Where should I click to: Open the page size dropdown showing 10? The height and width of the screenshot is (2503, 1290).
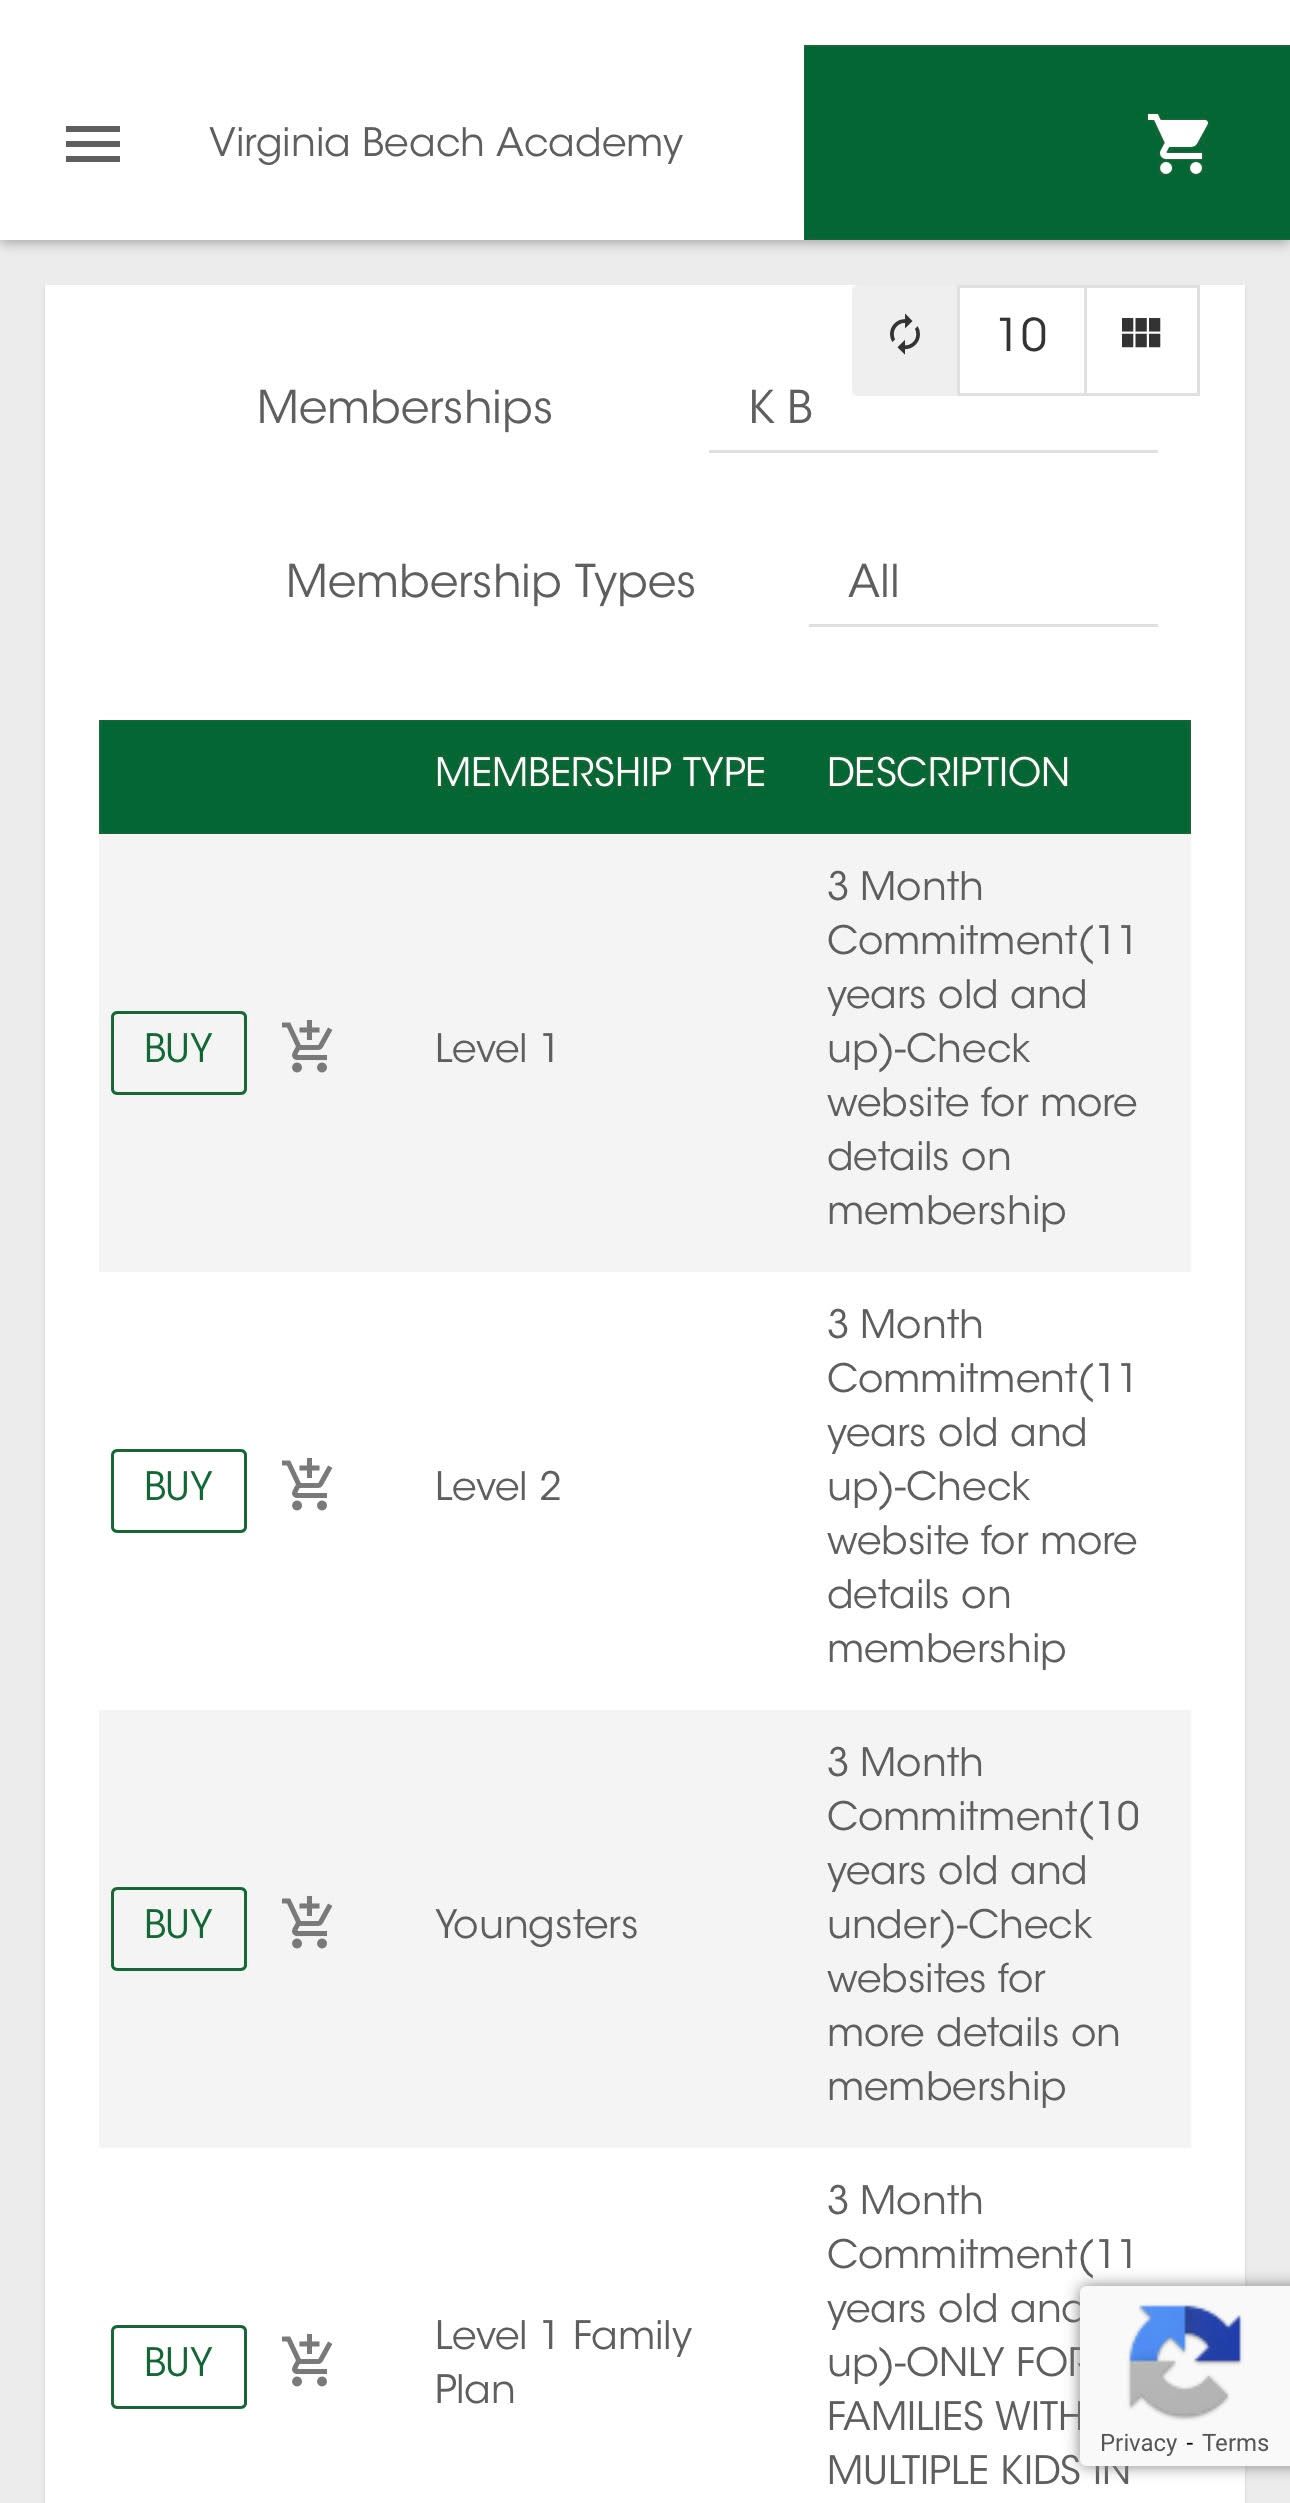[x=1021, y=336]
